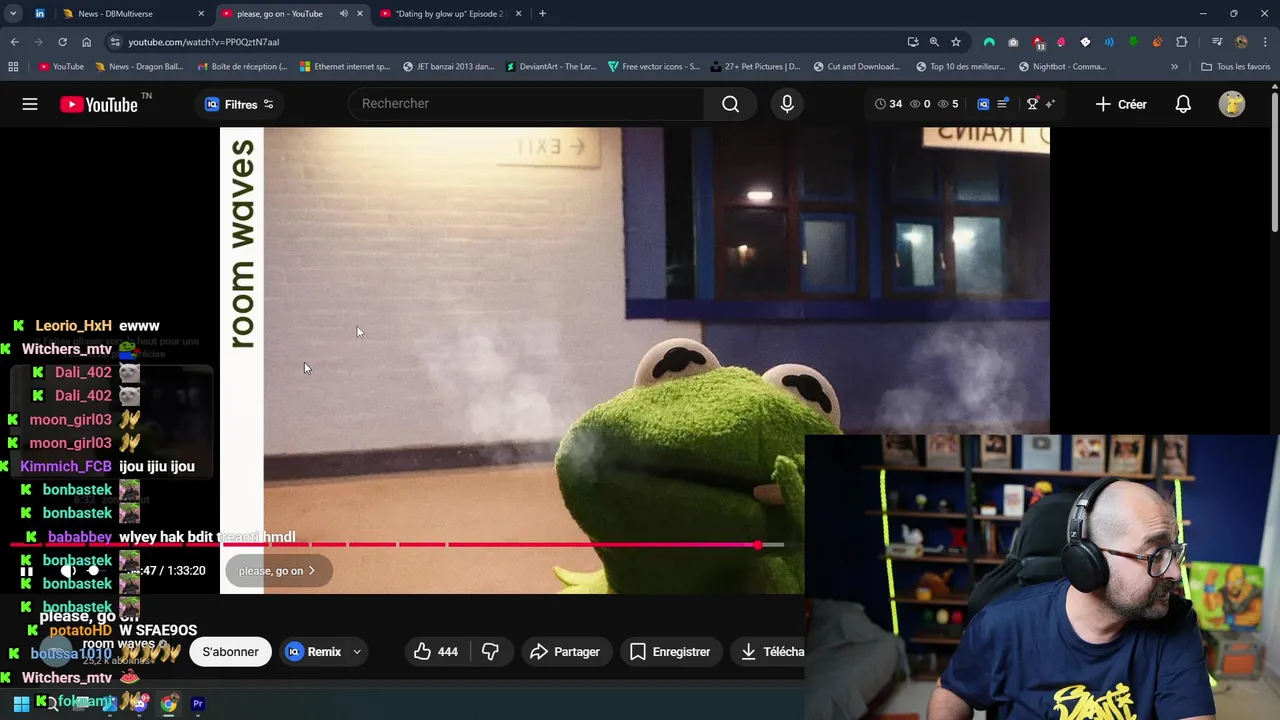1280x720 pixels.
Task: Open the blue IQ extension icon in YouTube header
Action: (983, 104)
